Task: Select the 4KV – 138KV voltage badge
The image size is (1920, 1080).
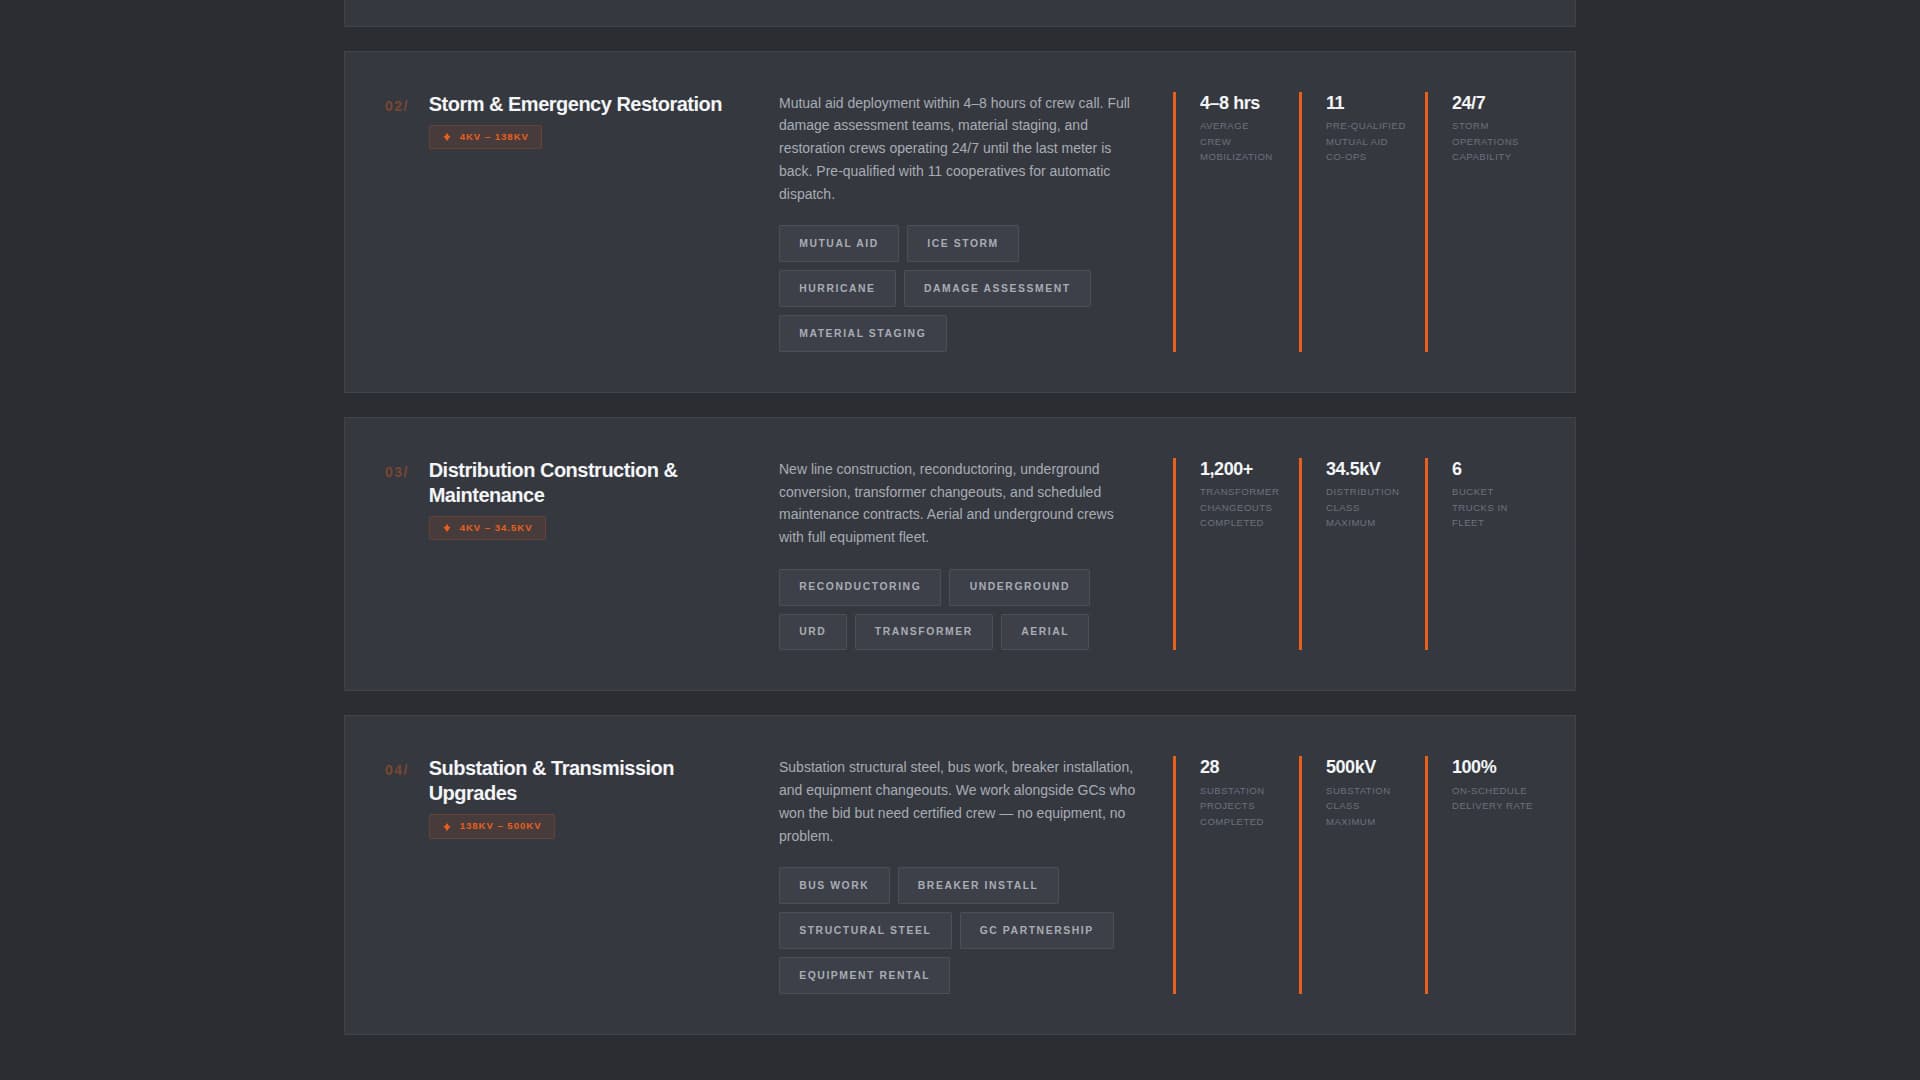Action: click(485, 137)
